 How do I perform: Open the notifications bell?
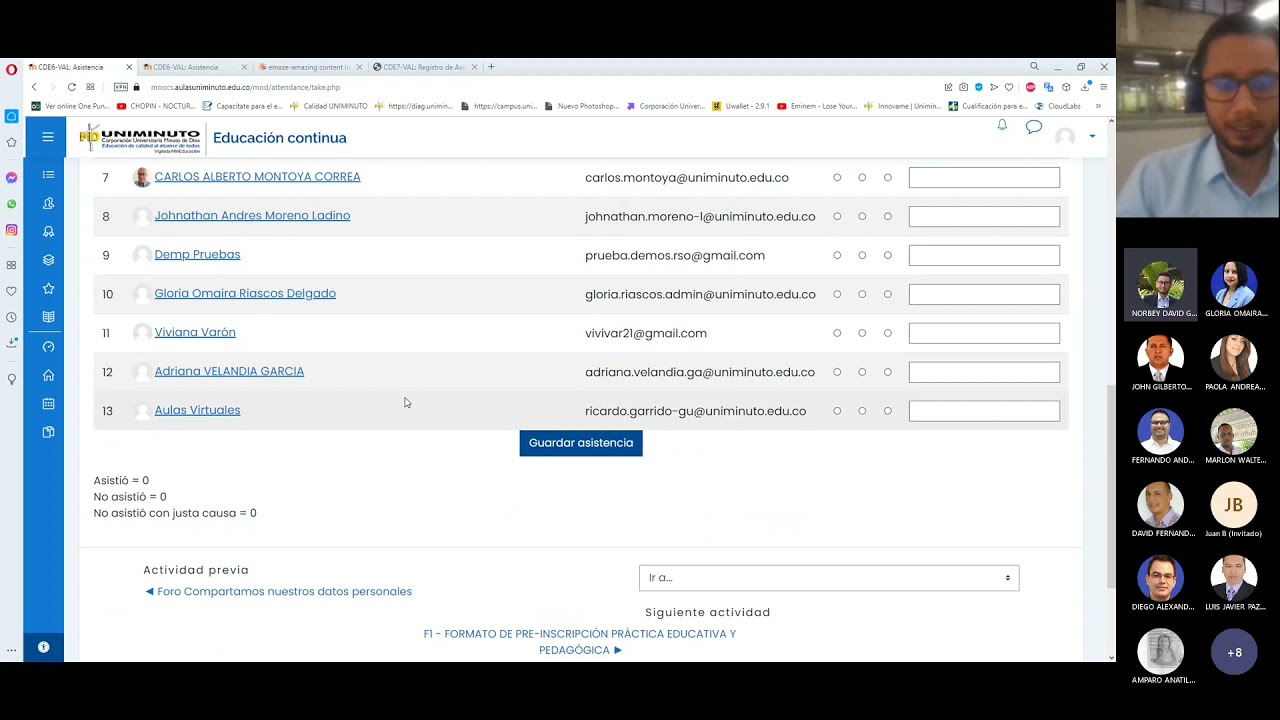click(1002, 125)
